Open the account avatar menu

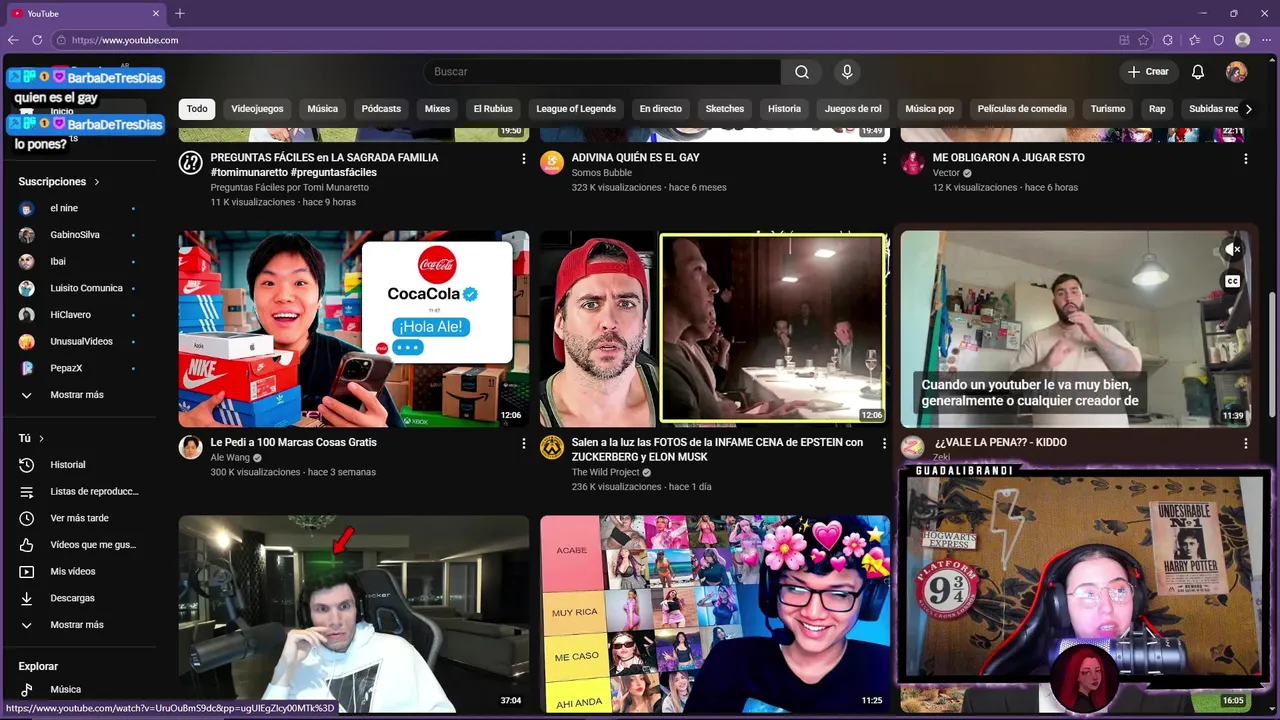[1237, 72]
